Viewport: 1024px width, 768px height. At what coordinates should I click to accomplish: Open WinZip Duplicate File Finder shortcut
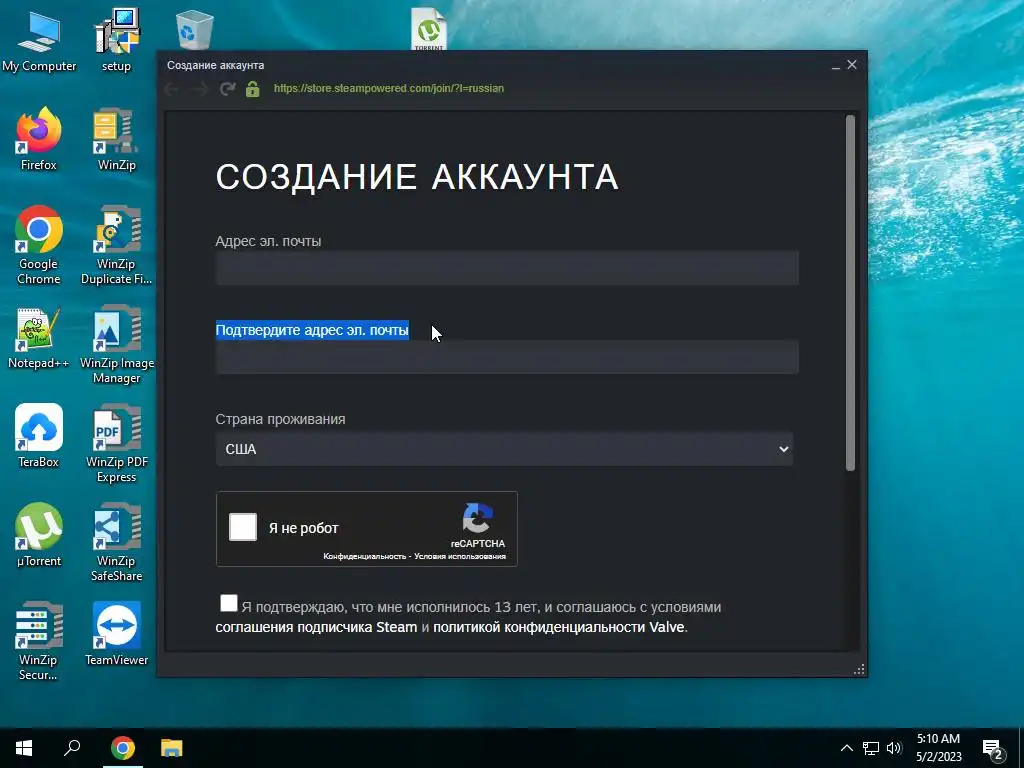coord(116,246)
